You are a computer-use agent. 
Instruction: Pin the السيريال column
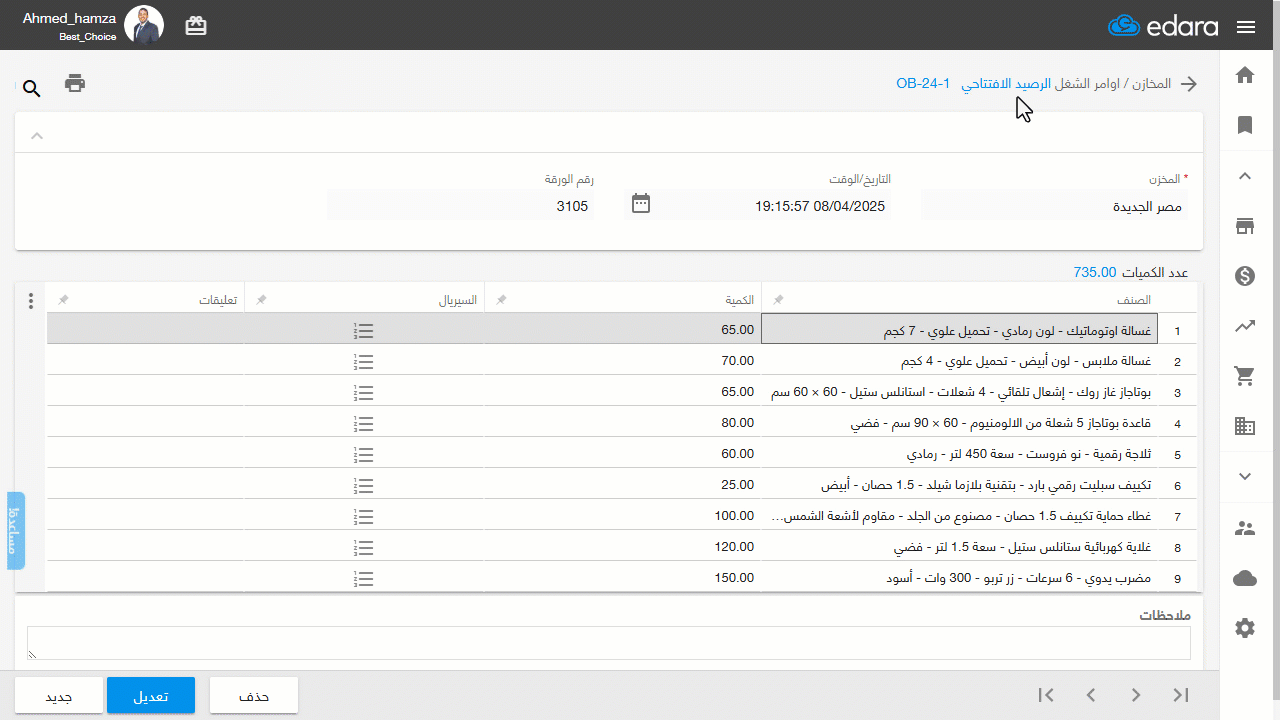tap(262, 300)
